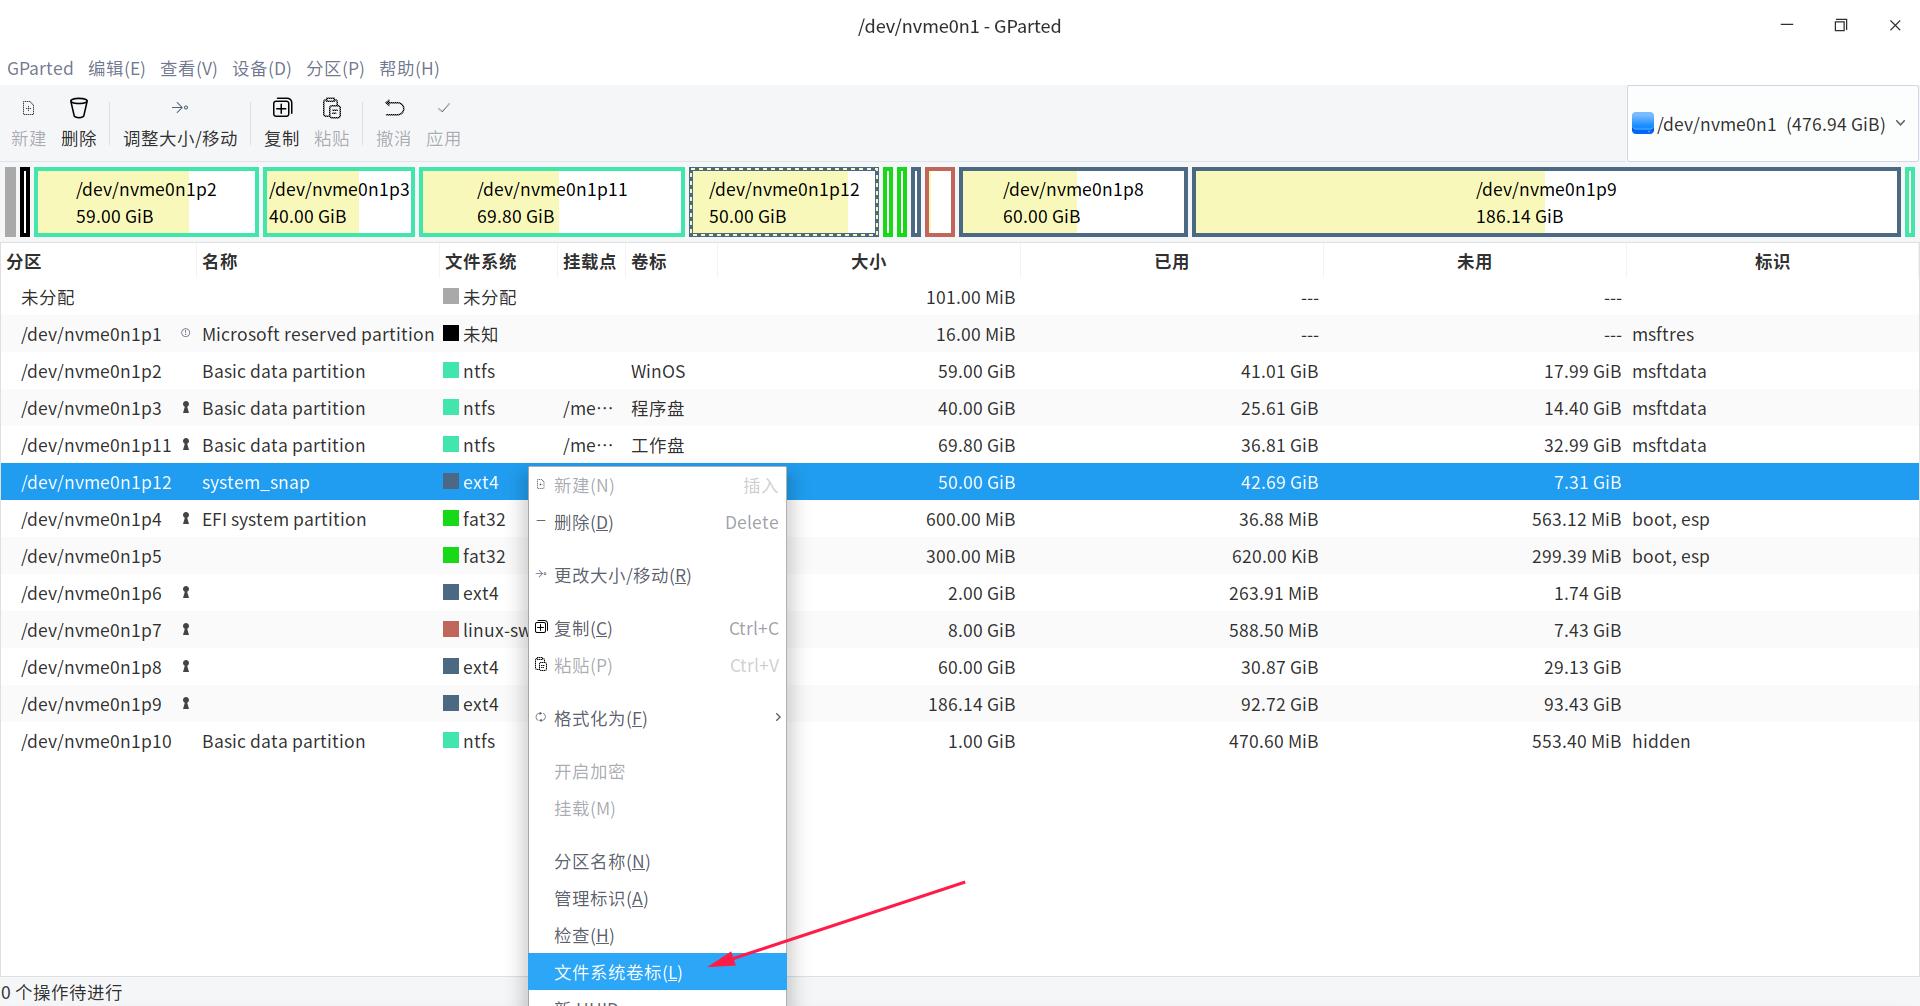
Task: Click the Undo (撤消) toolbar icon
Action: pos(393,120)
